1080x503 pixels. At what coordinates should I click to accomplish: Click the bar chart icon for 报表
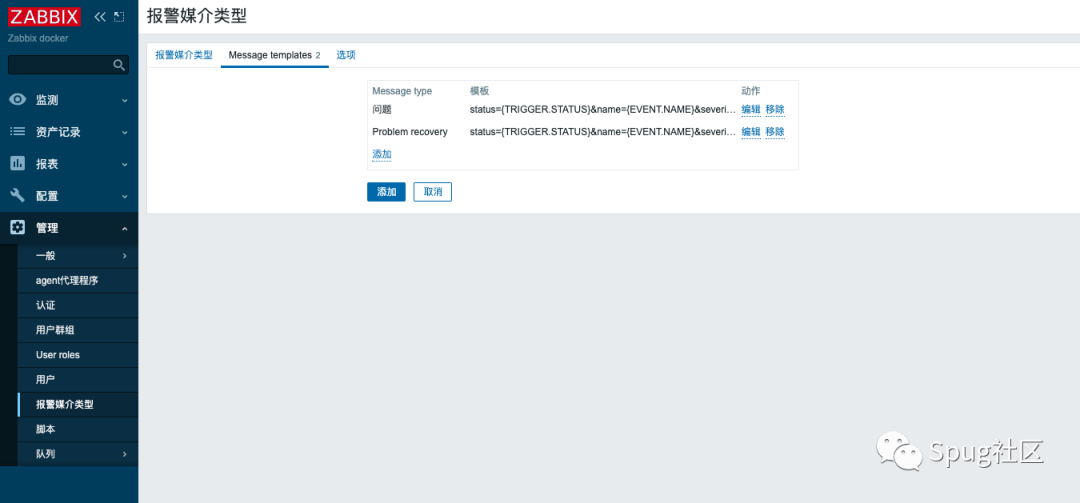17,164
